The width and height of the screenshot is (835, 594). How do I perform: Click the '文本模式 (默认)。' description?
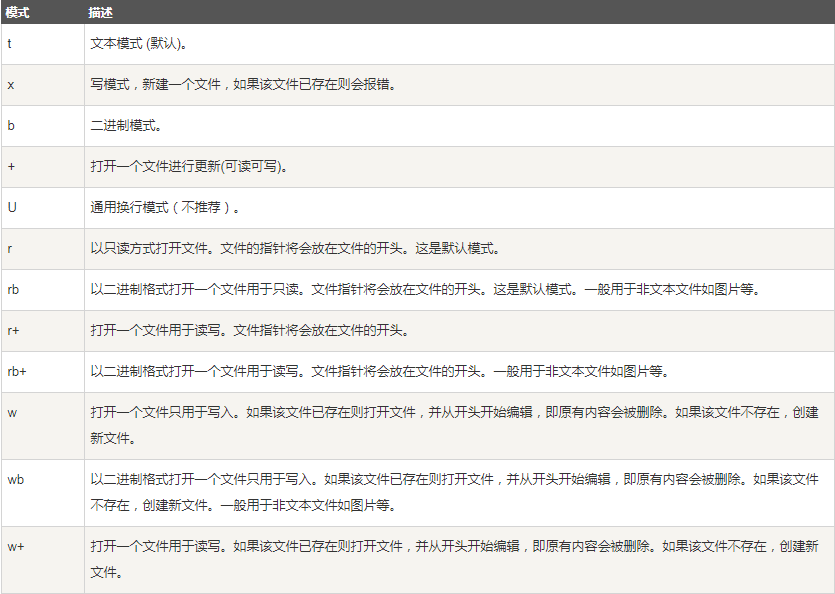pyautogui.click(x=140, y=44)
